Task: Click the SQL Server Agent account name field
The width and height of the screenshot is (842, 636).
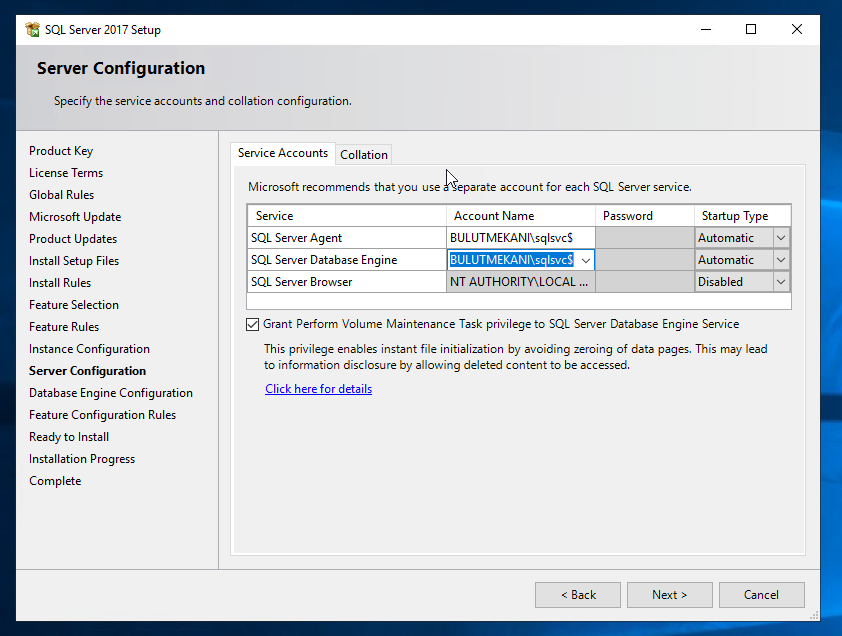Action: [x=520, y=238]
